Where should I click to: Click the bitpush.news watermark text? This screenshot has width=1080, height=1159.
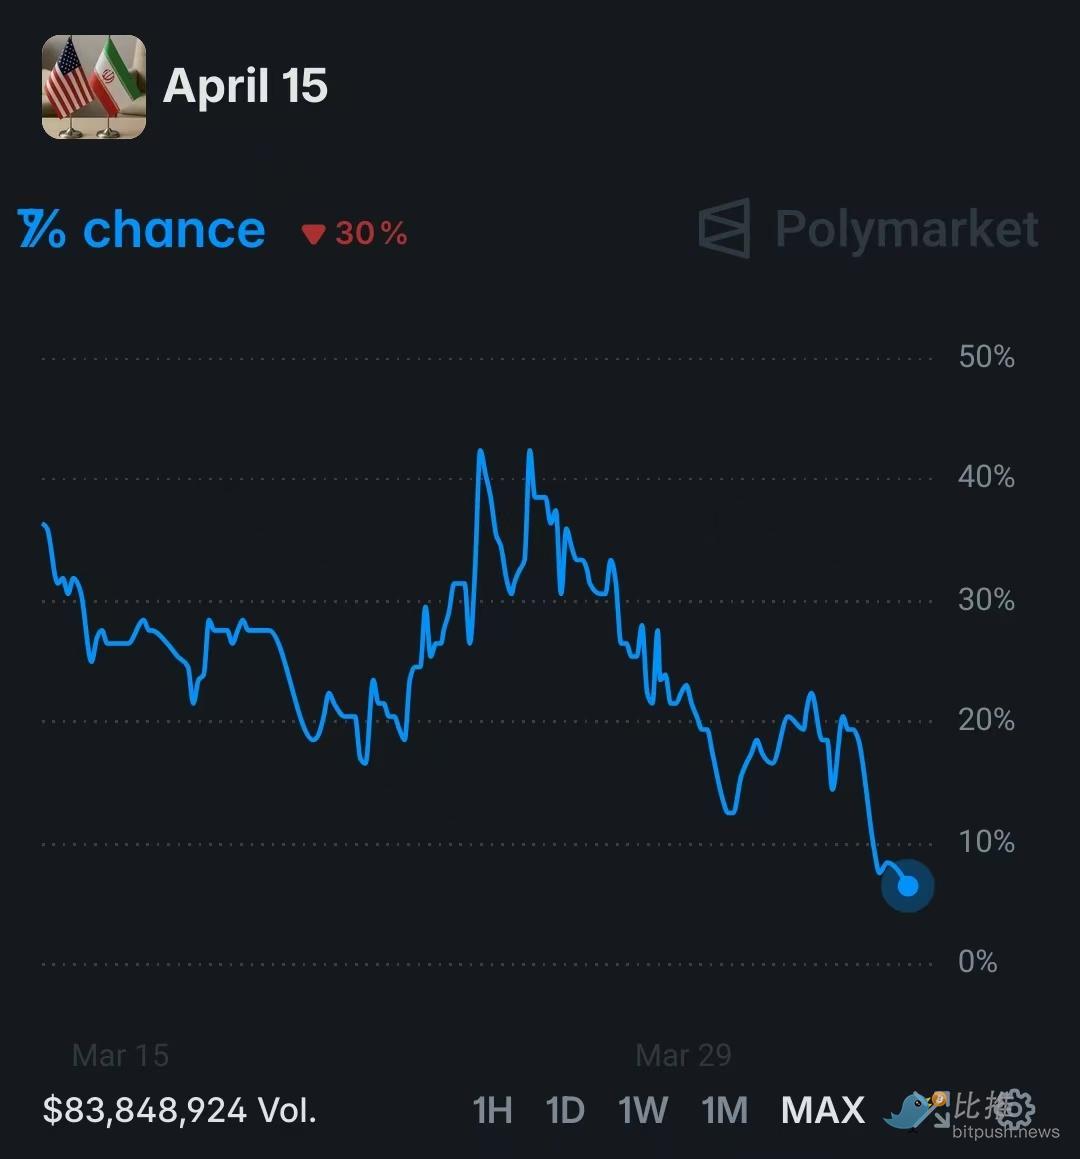coord(1005,1132)
